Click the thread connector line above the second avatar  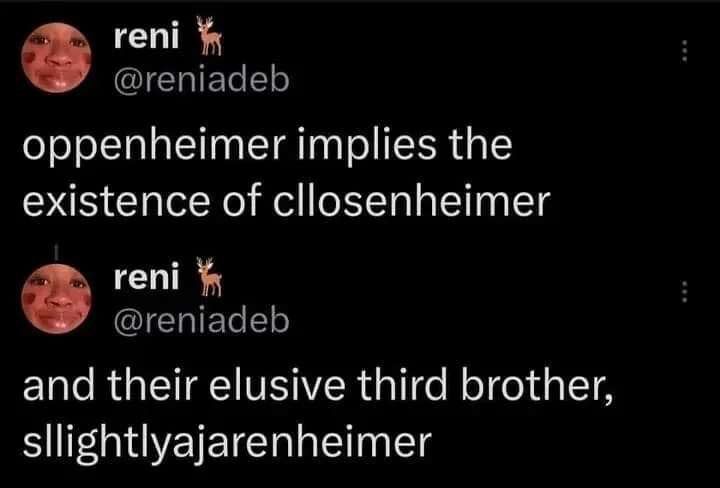[x=56, y=251]
